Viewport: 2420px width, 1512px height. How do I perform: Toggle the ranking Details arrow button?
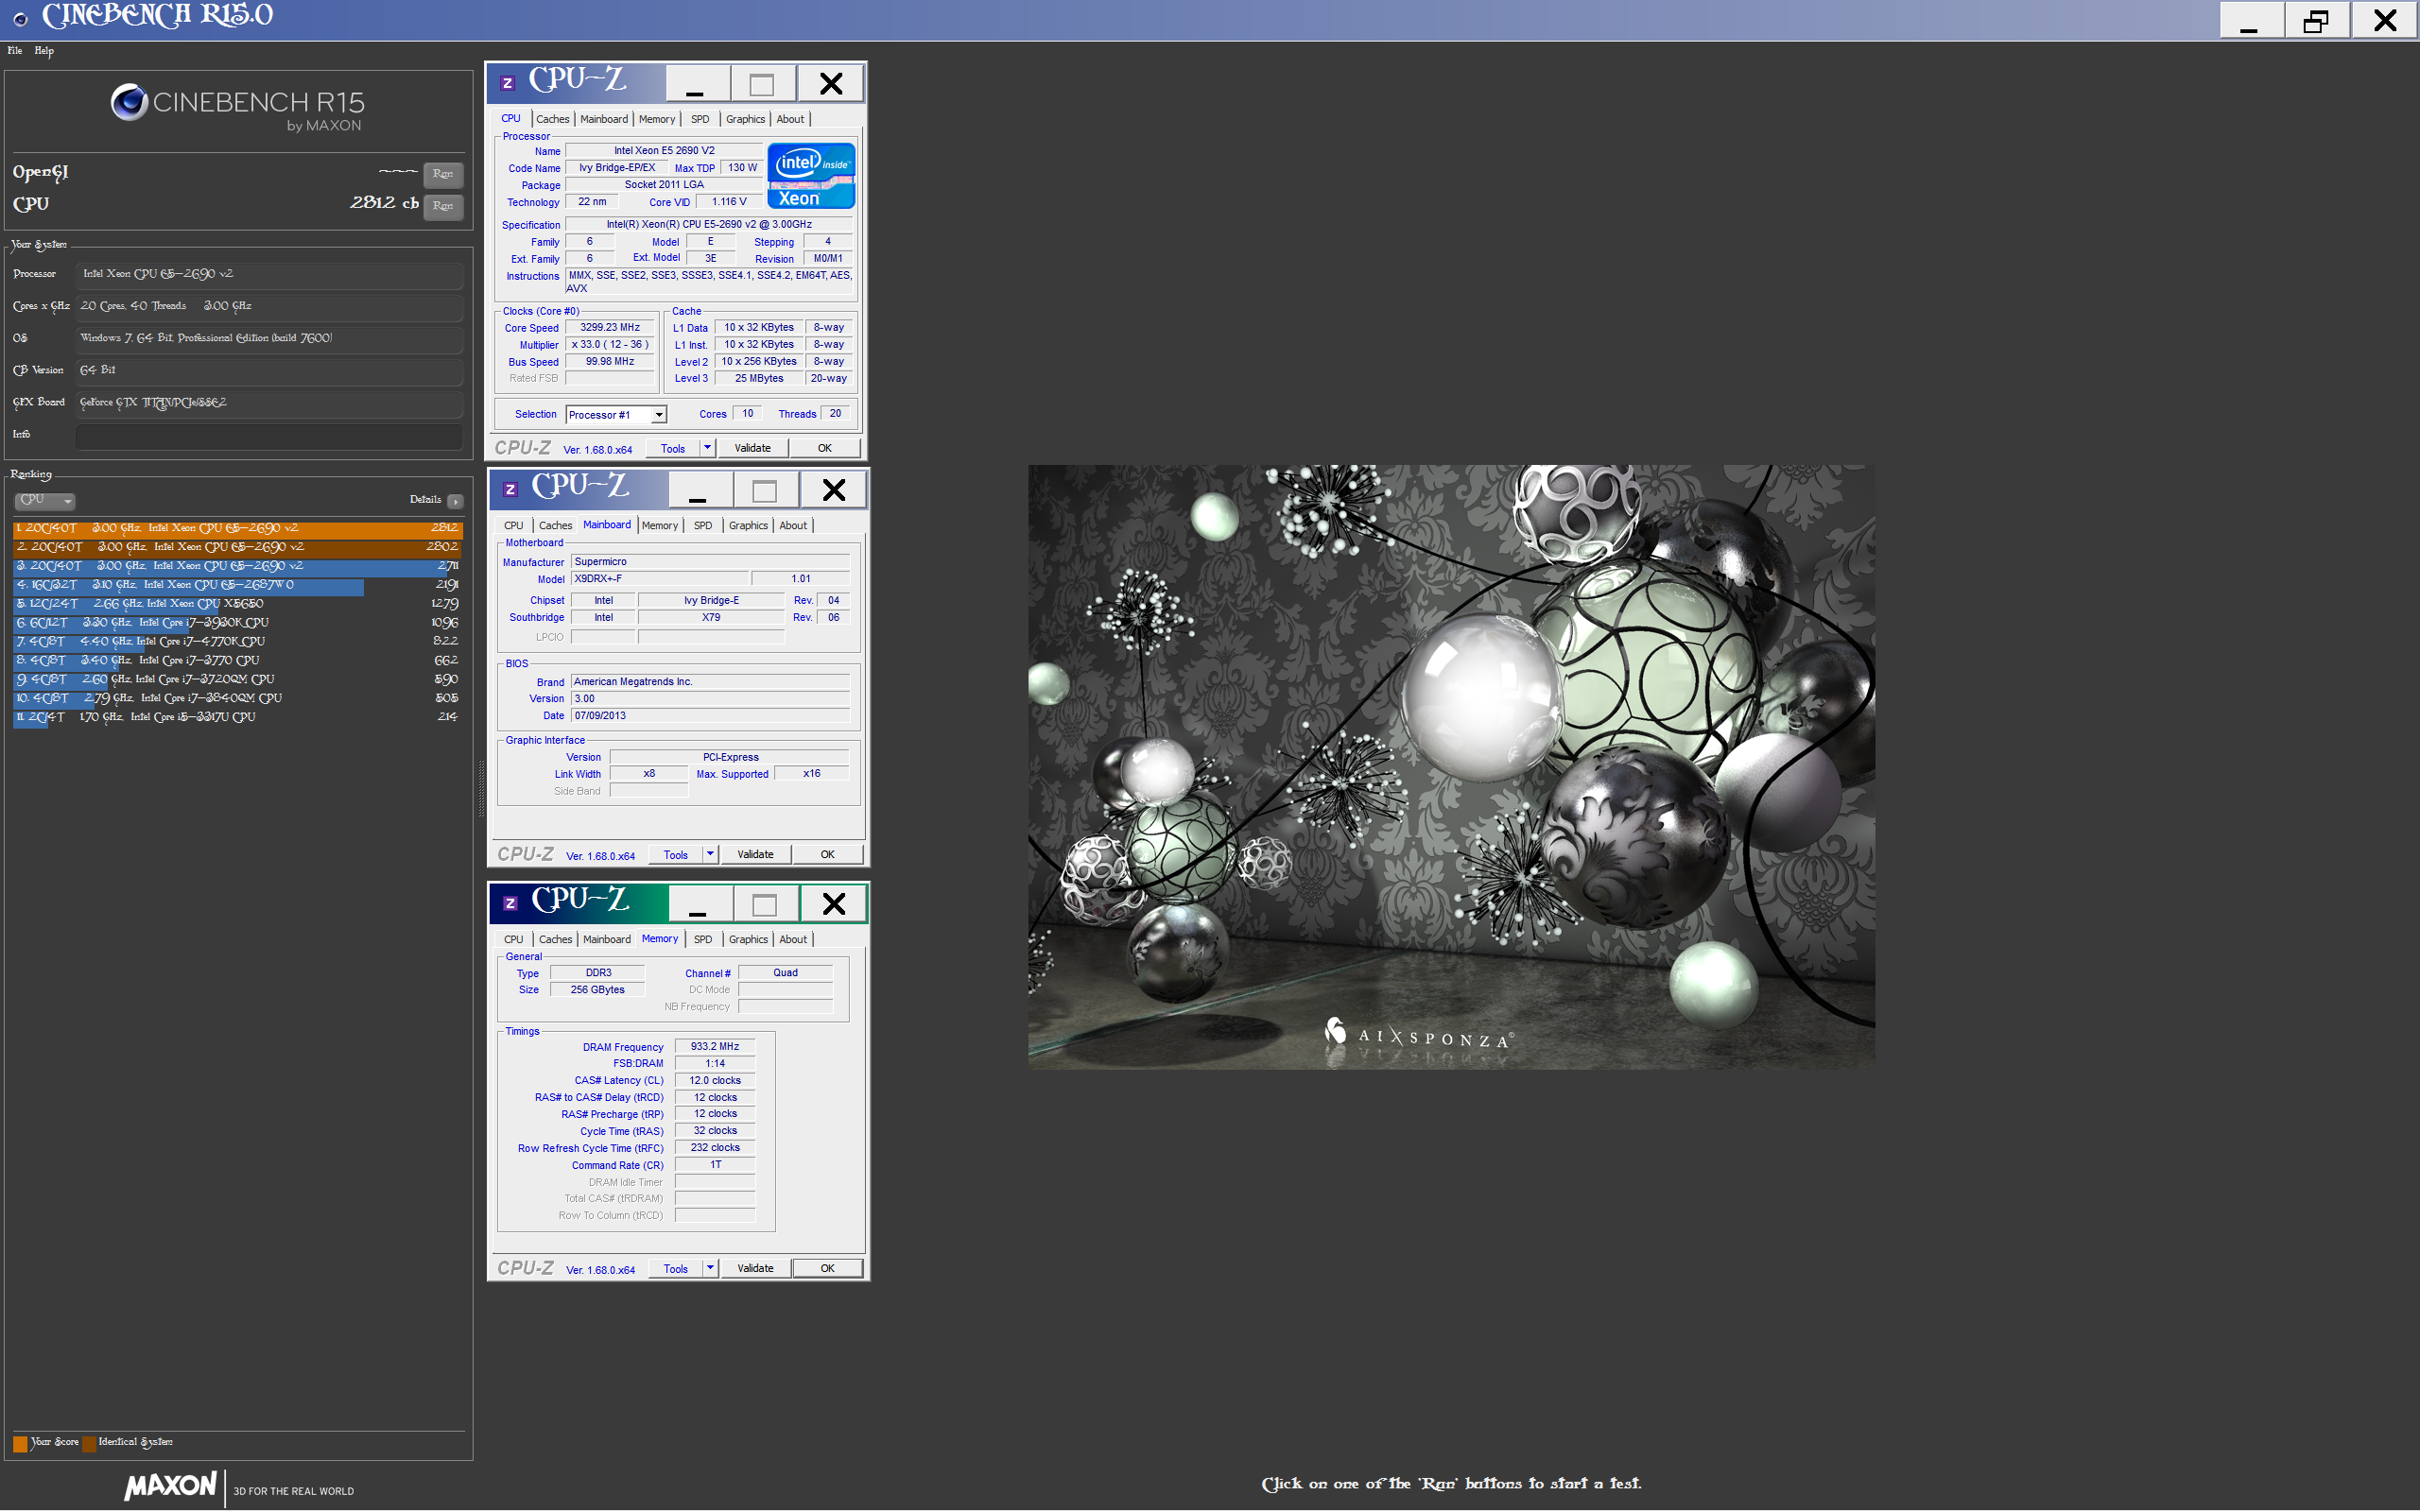tap(455, 501)
